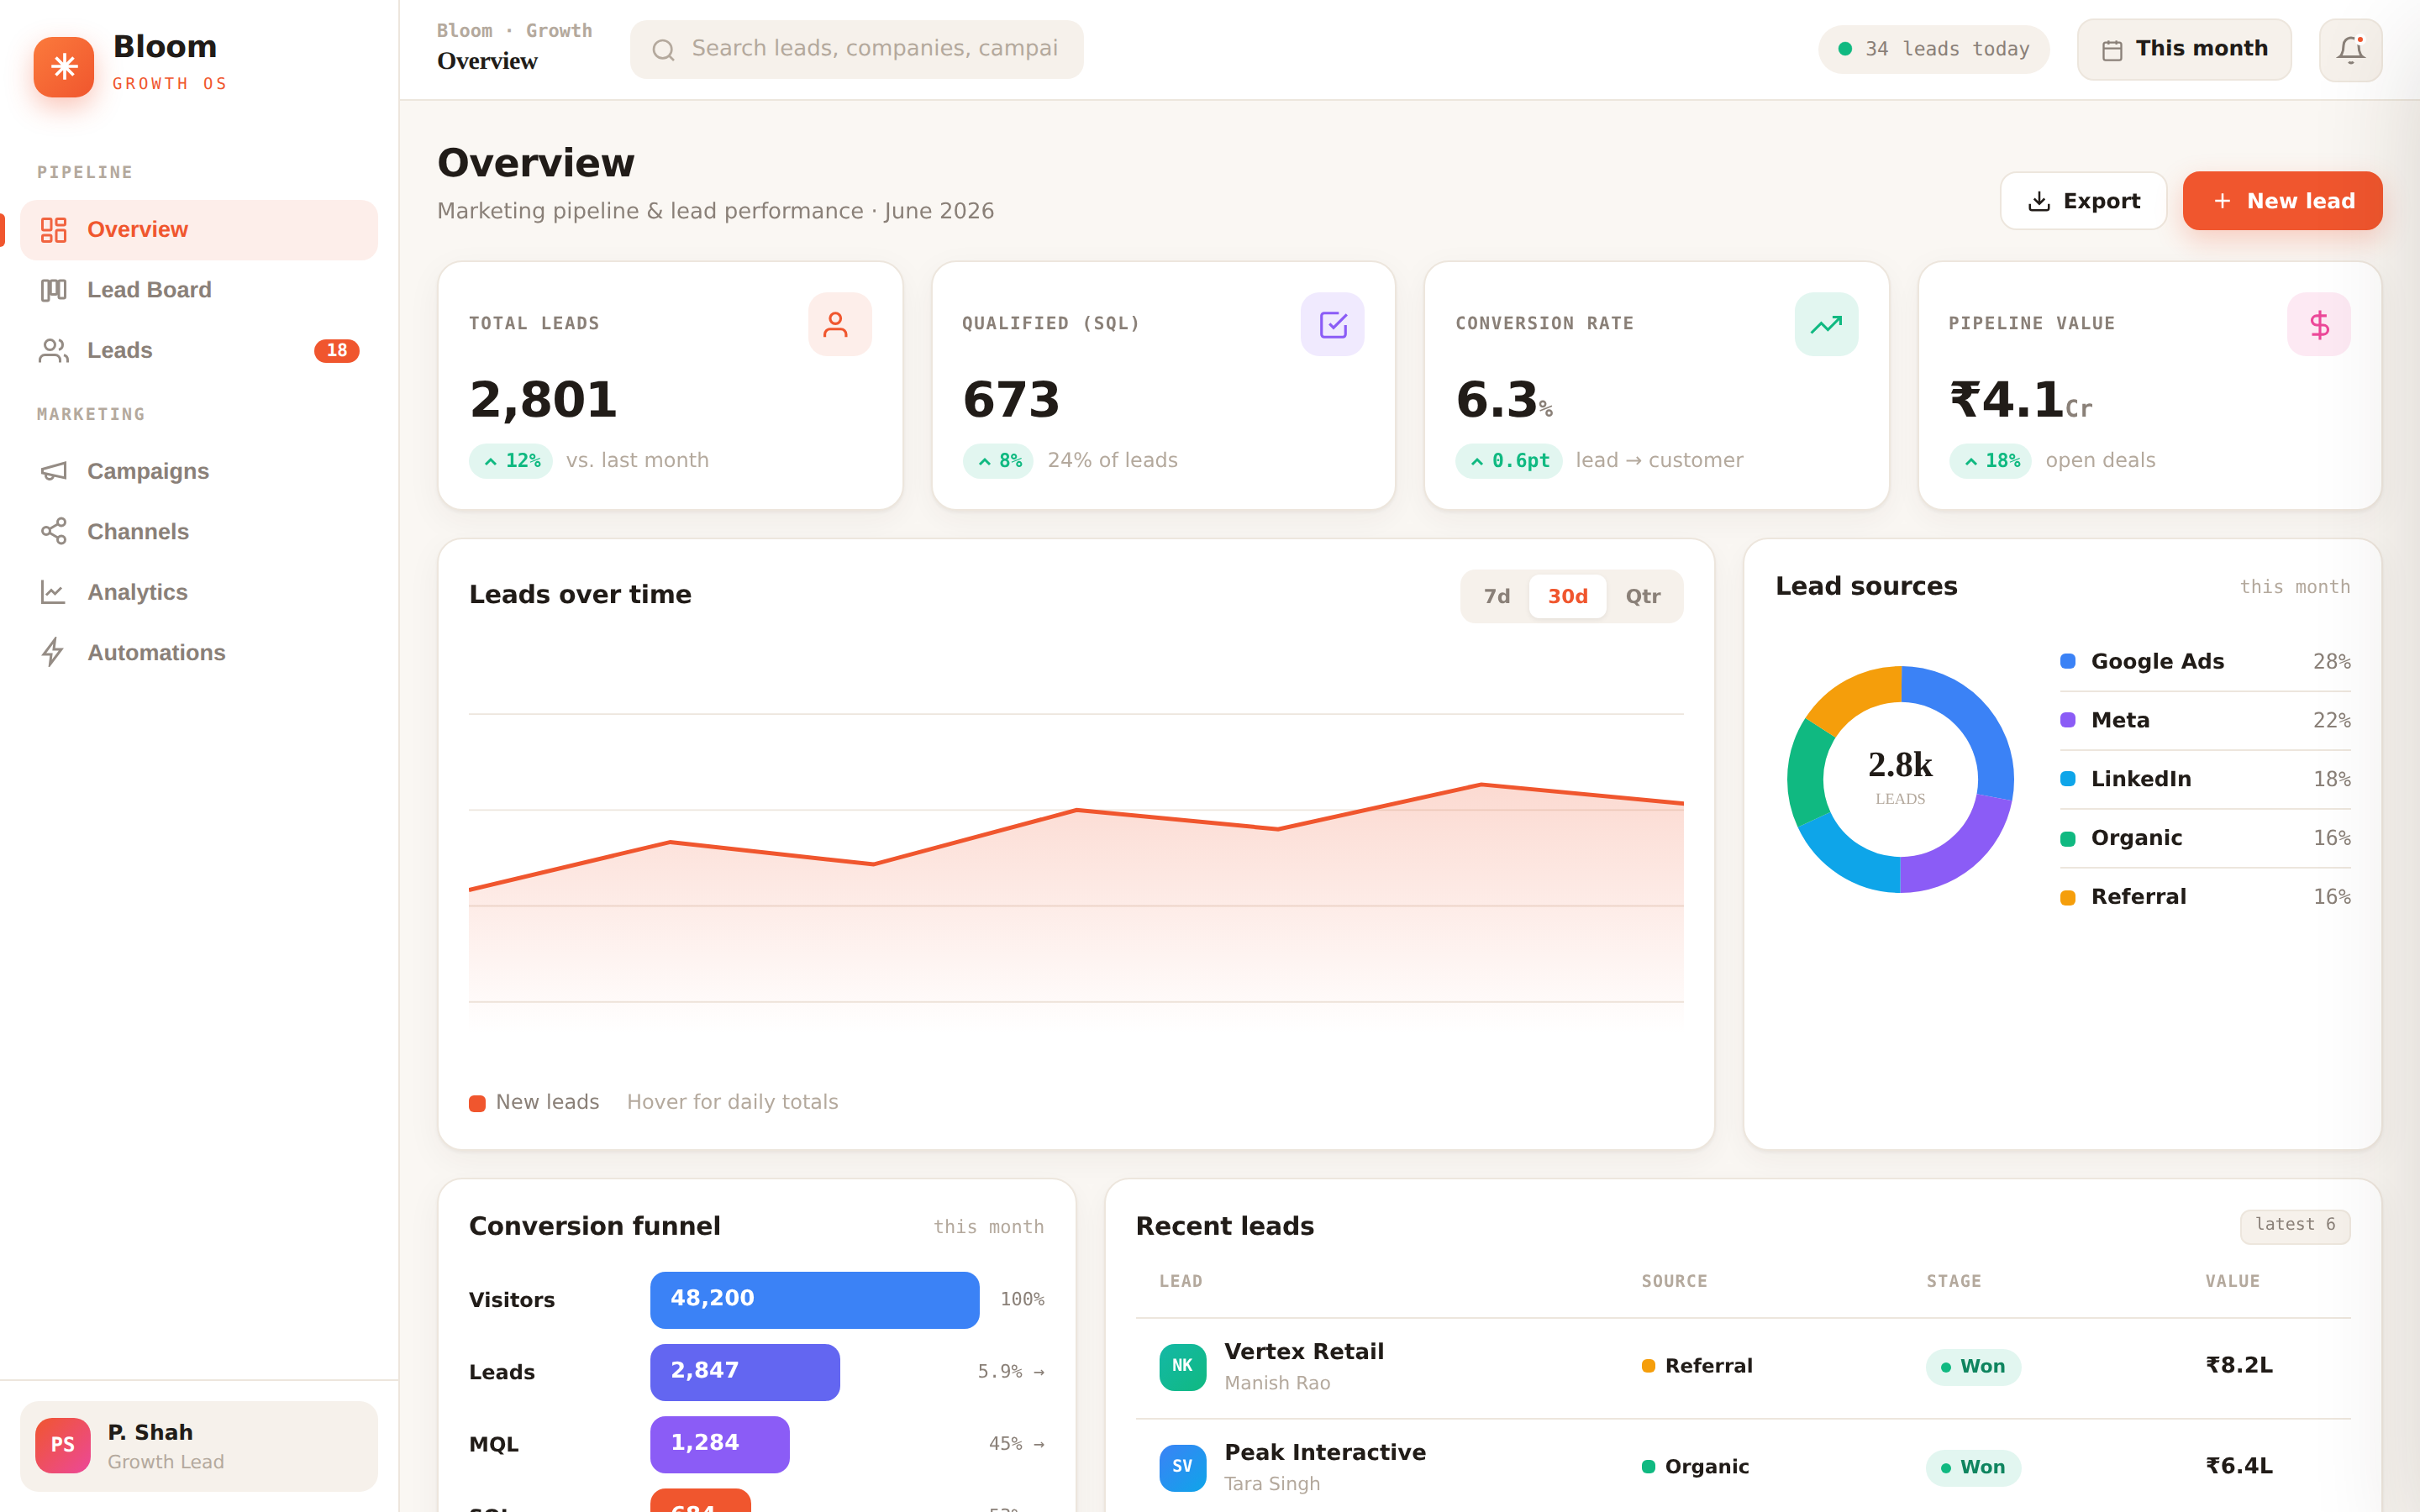The width and height of the screenshot is (2420, 1512).
Task: Click the 18% badge on Pipeline Value
Action: (x=1990, y=461)
